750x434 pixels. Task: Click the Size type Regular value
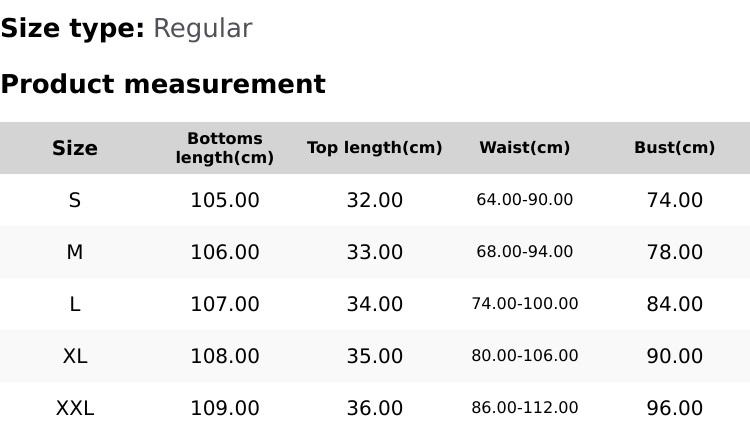(202, 29)
